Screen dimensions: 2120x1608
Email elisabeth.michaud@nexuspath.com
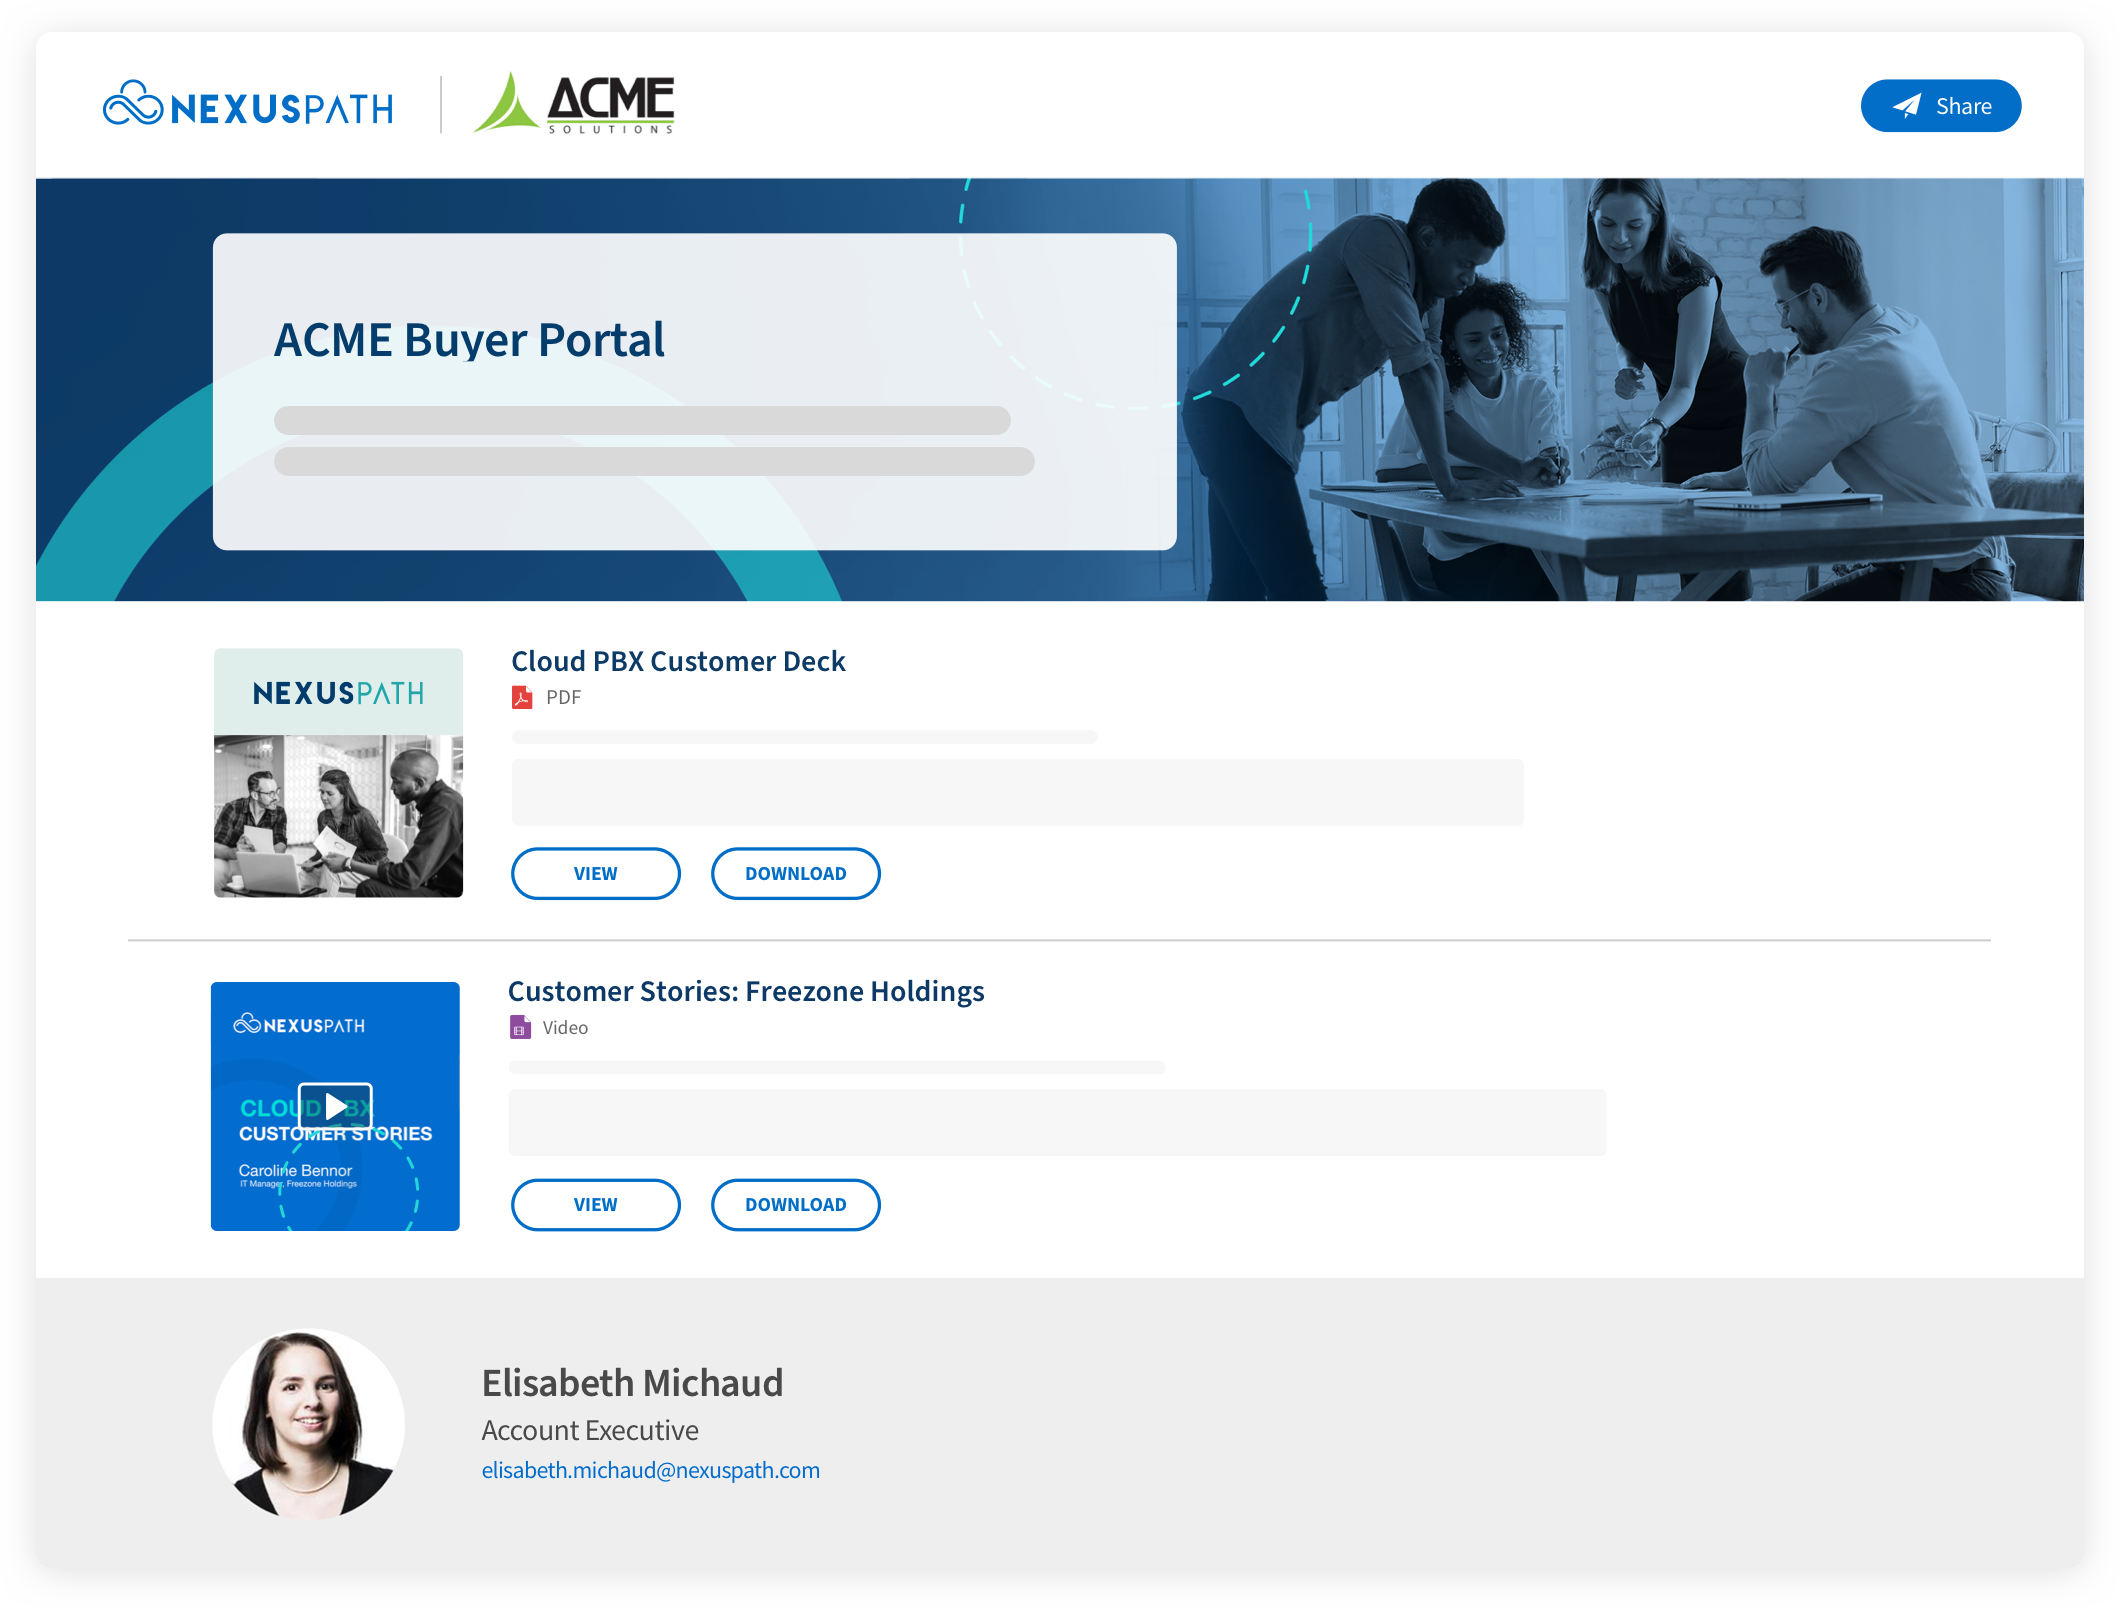[651, 1470]
